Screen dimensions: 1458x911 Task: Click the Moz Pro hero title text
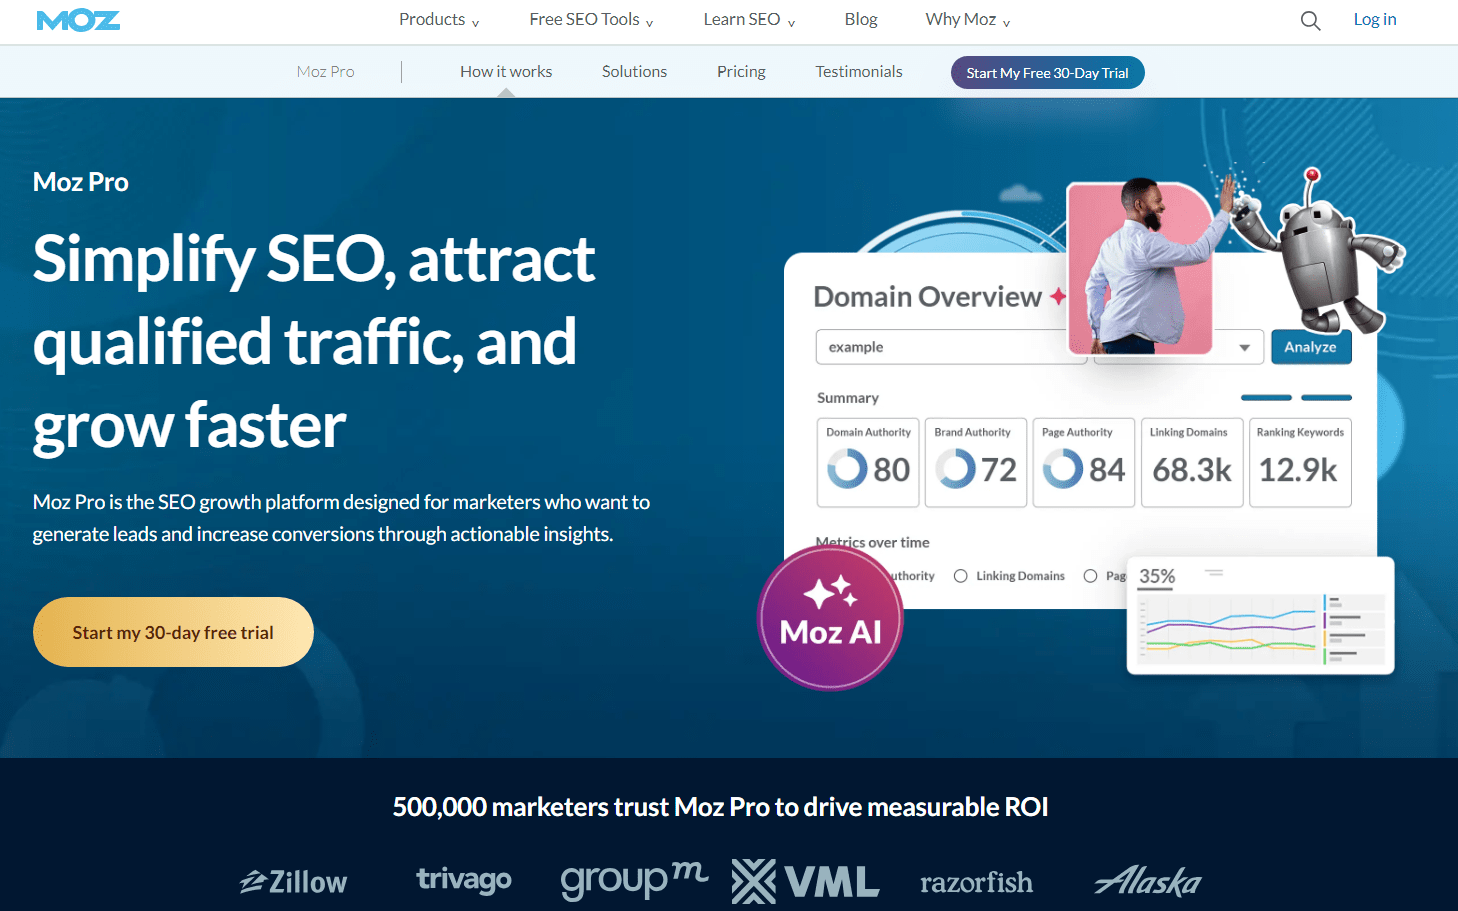pyautogui.click(x=81, y=182)
